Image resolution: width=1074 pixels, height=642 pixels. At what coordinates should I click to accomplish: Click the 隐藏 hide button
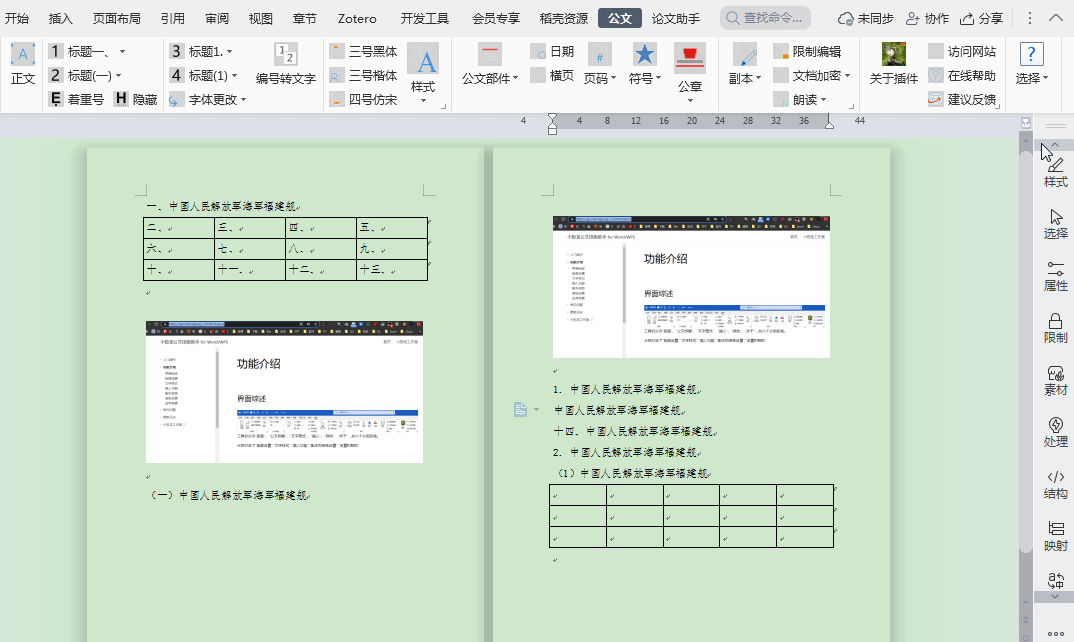click(136, 99)
